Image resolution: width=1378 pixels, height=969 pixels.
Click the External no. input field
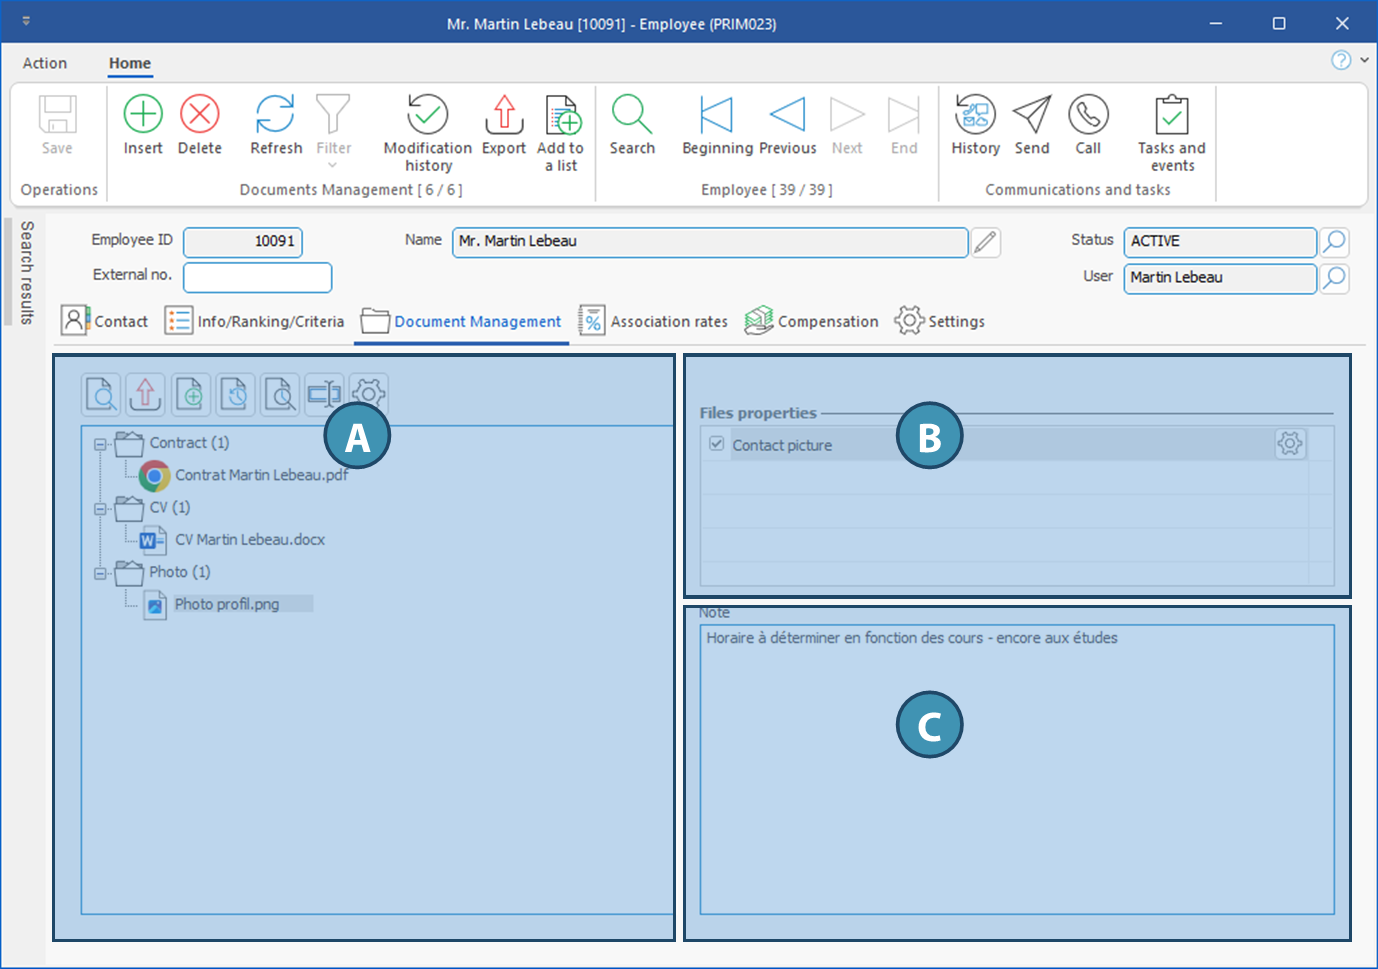click(257, 277)
